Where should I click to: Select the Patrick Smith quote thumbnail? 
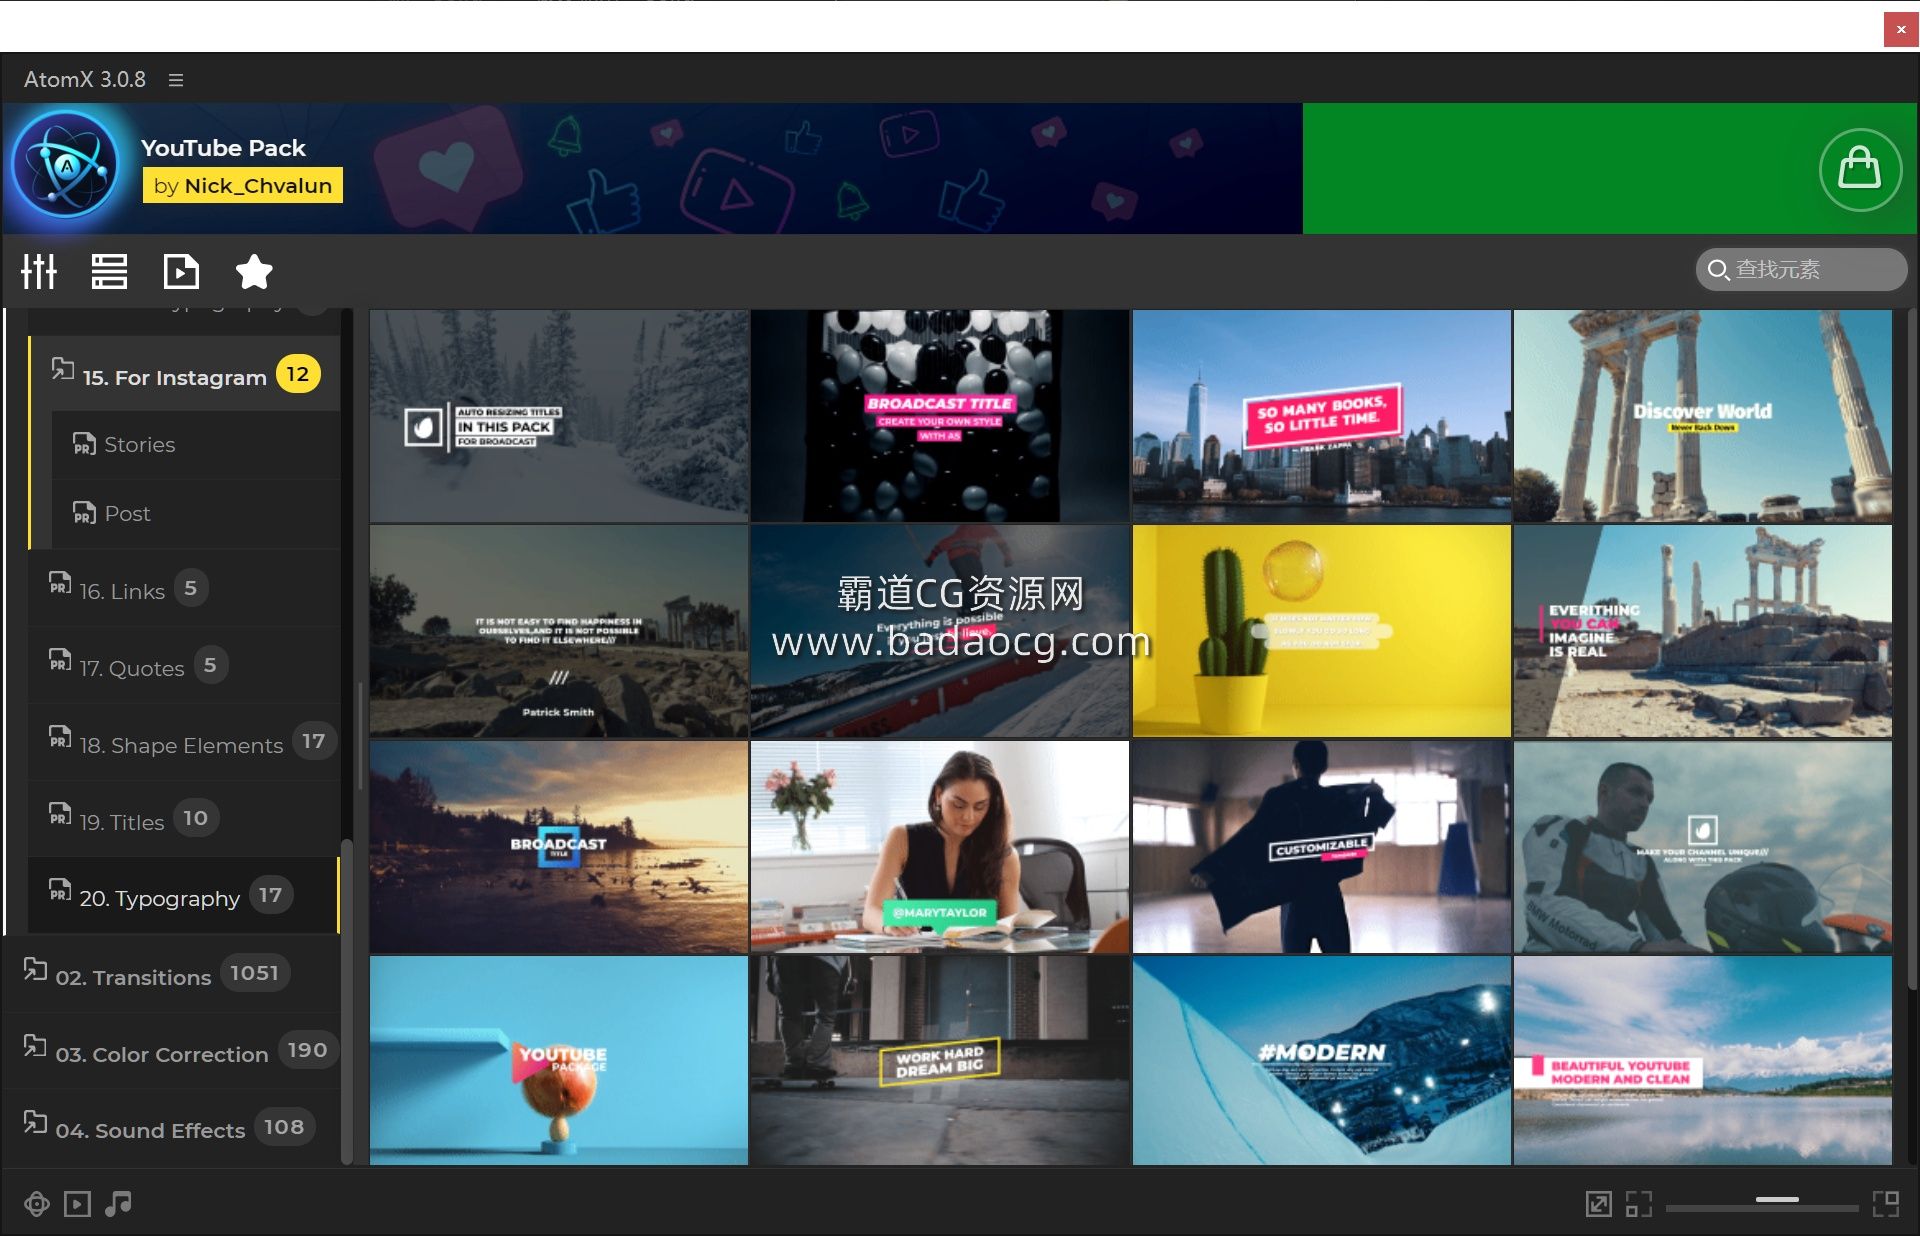[x=559, y=632]
